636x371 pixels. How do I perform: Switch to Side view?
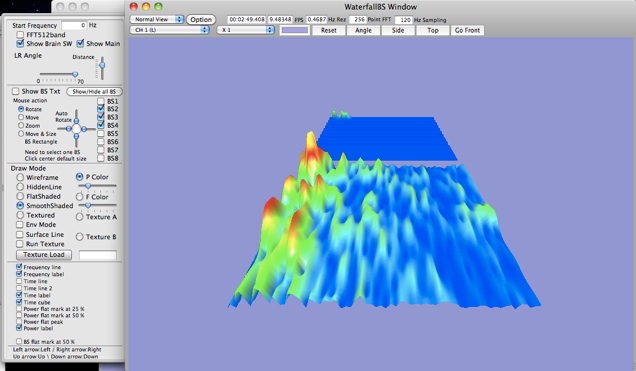(398, 30)
